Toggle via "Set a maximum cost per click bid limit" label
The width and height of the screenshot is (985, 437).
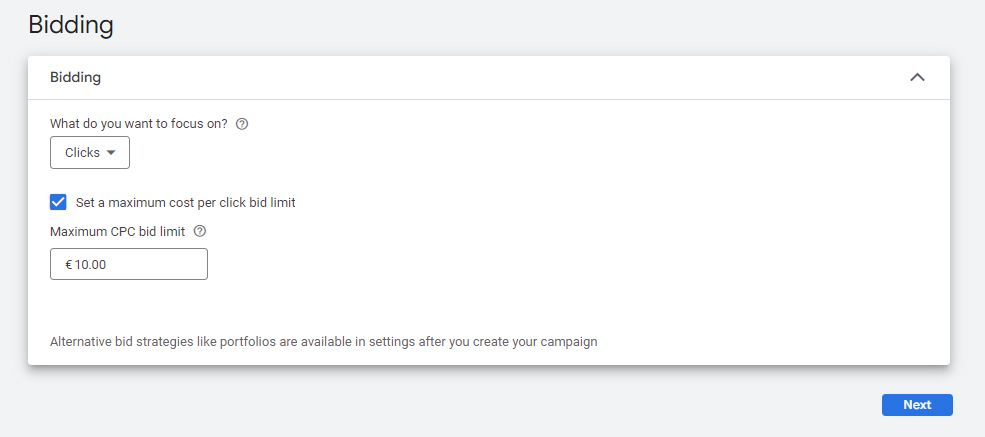(185, 203)
